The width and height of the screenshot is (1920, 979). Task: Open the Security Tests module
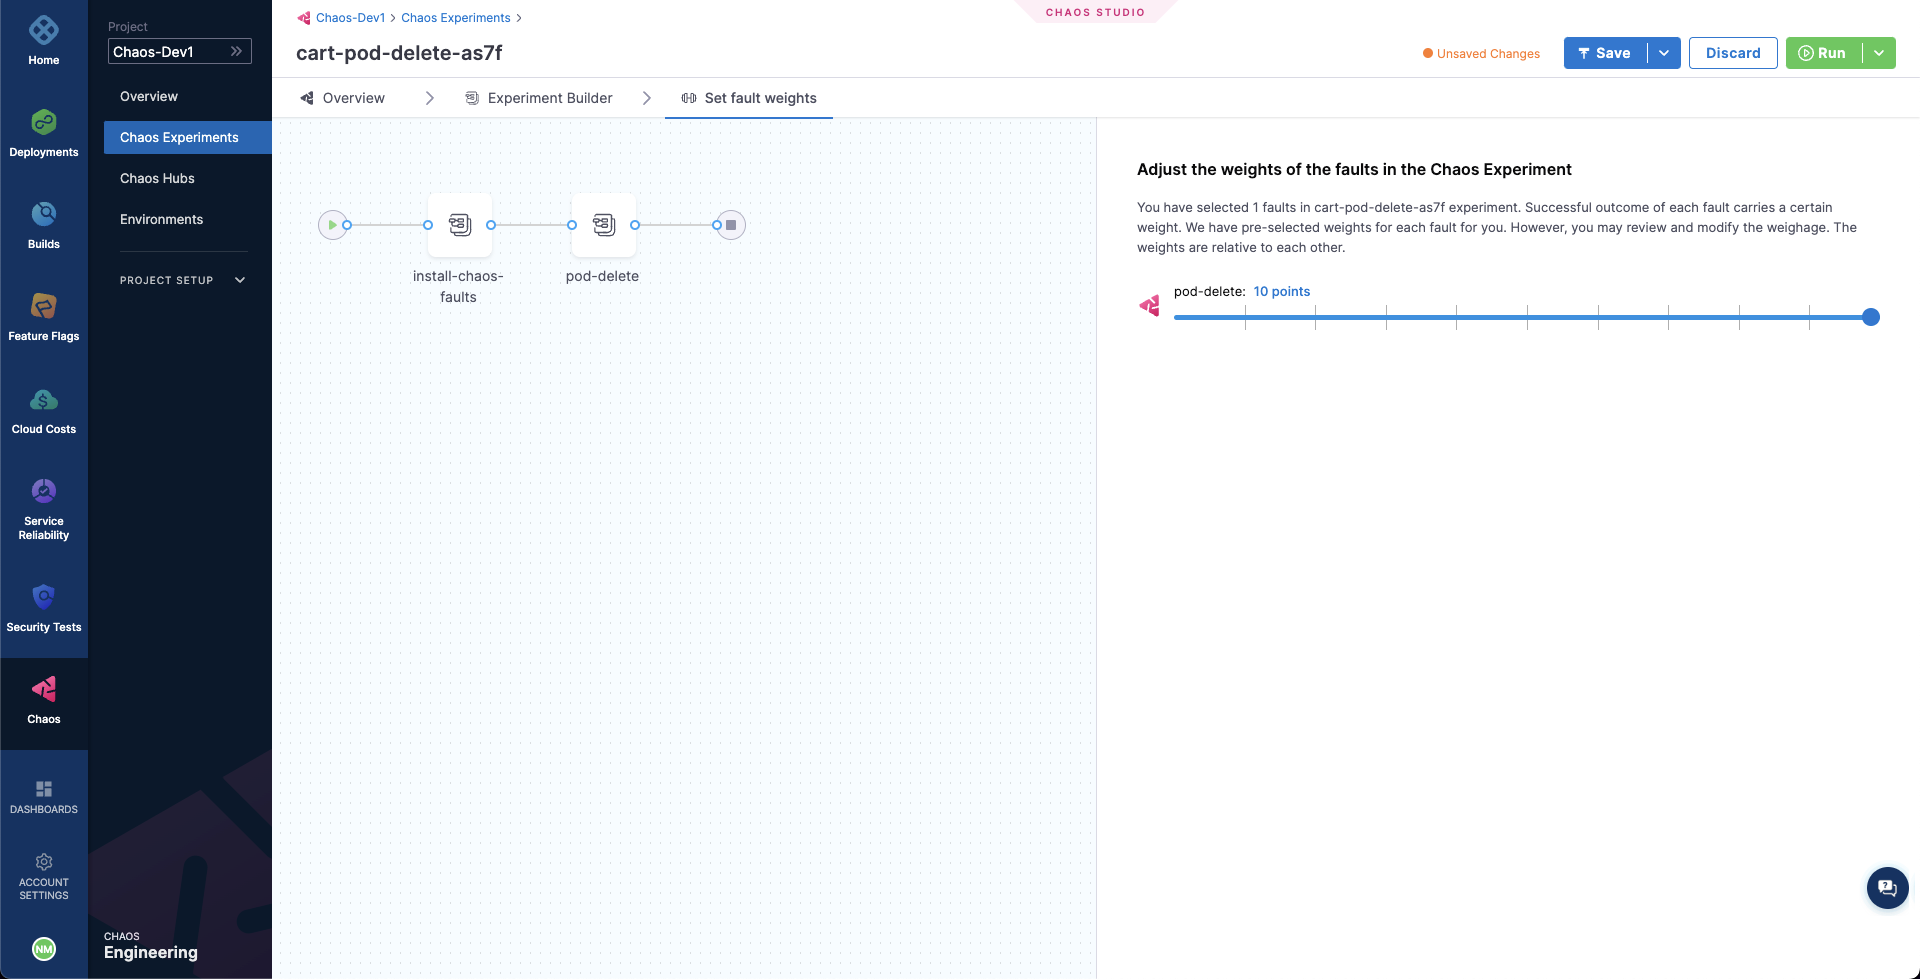(x=44, y=609)
